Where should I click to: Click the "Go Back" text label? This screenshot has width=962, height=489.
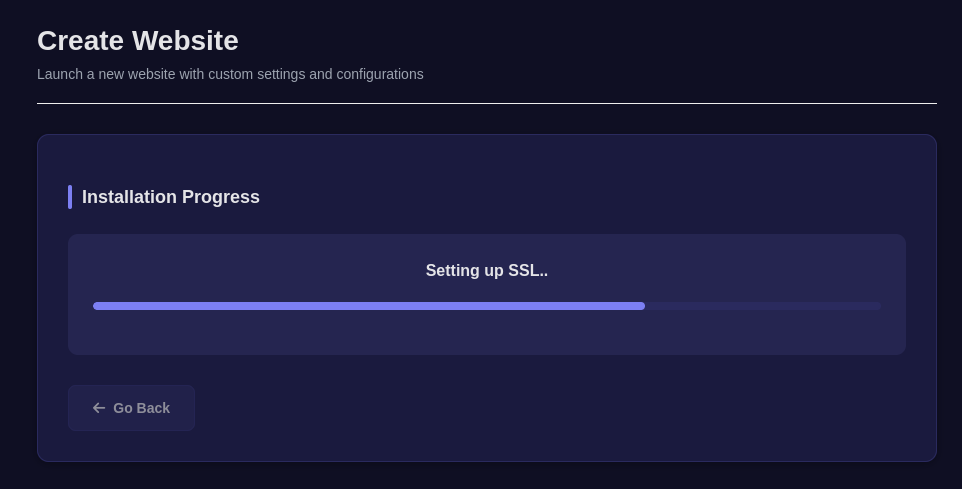click(141, 408)
